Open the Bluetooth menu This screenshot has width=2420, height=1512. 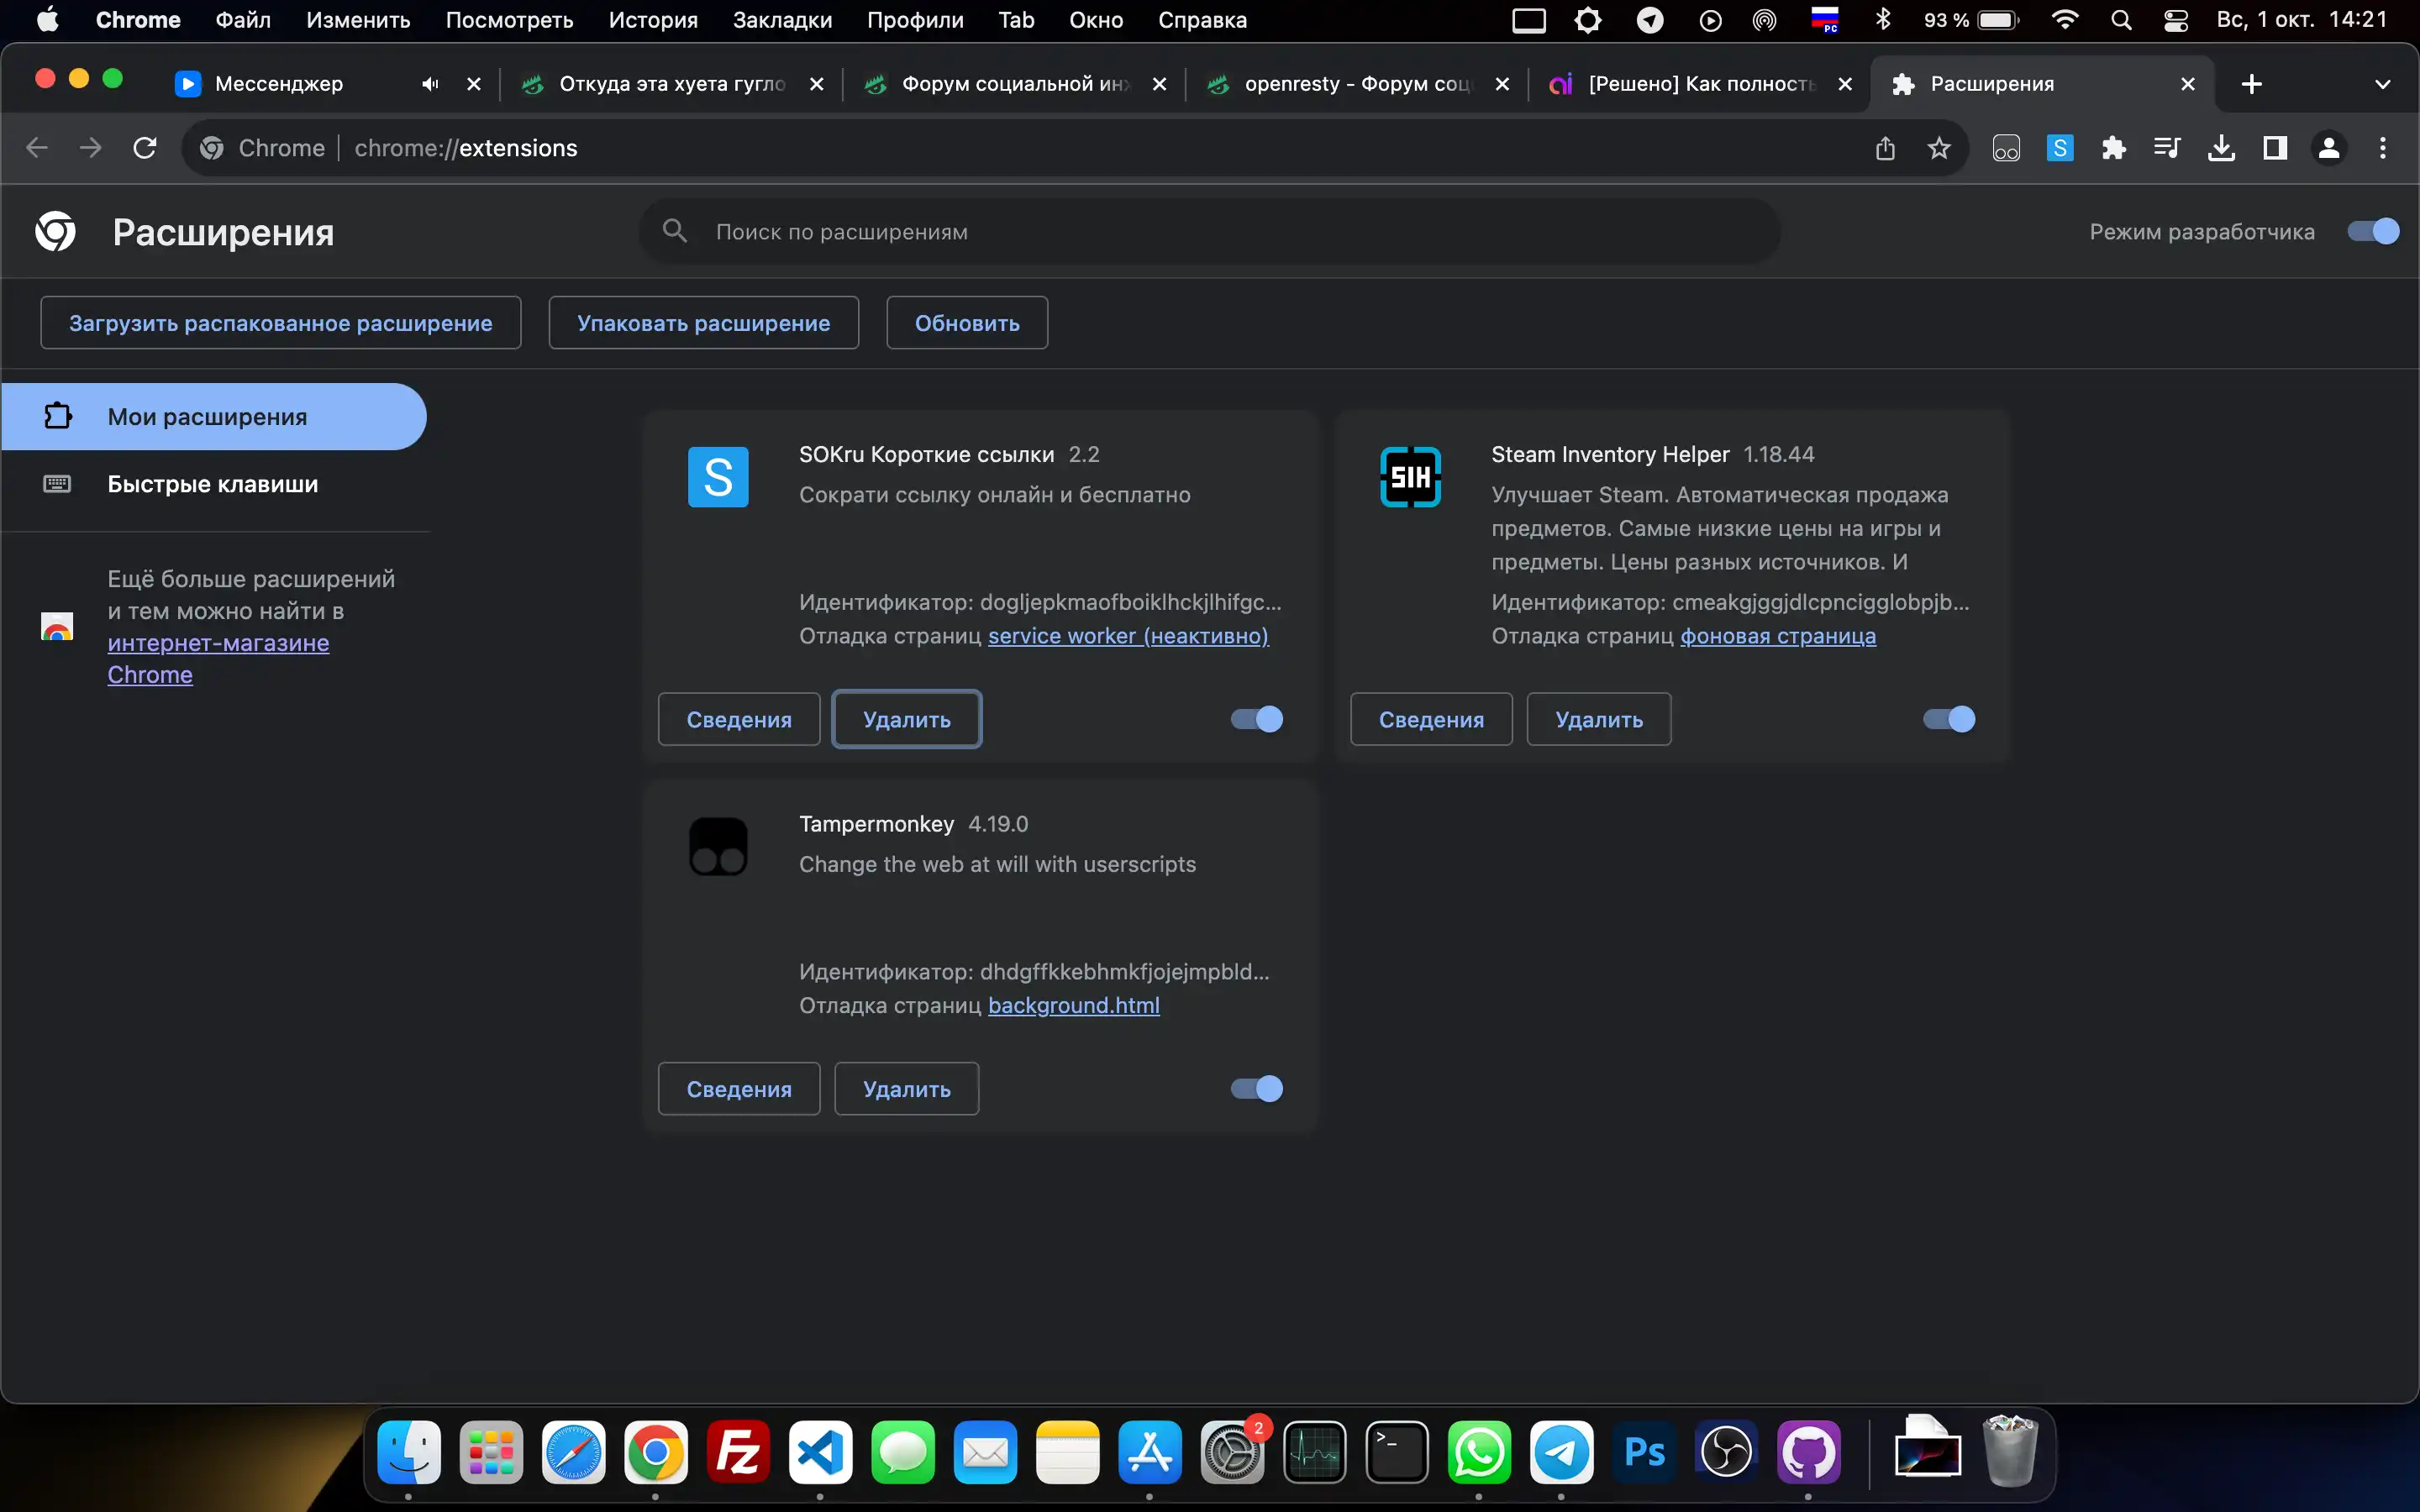(1883, 20)
